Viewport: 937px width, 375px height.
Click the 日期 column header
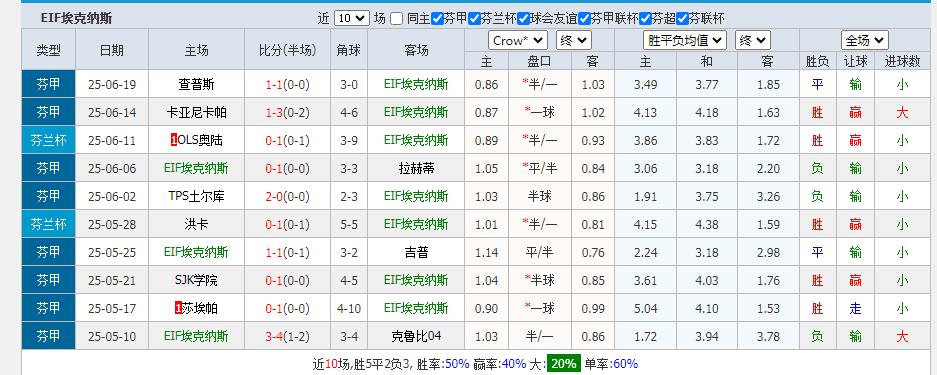click(x=112, y=50)
